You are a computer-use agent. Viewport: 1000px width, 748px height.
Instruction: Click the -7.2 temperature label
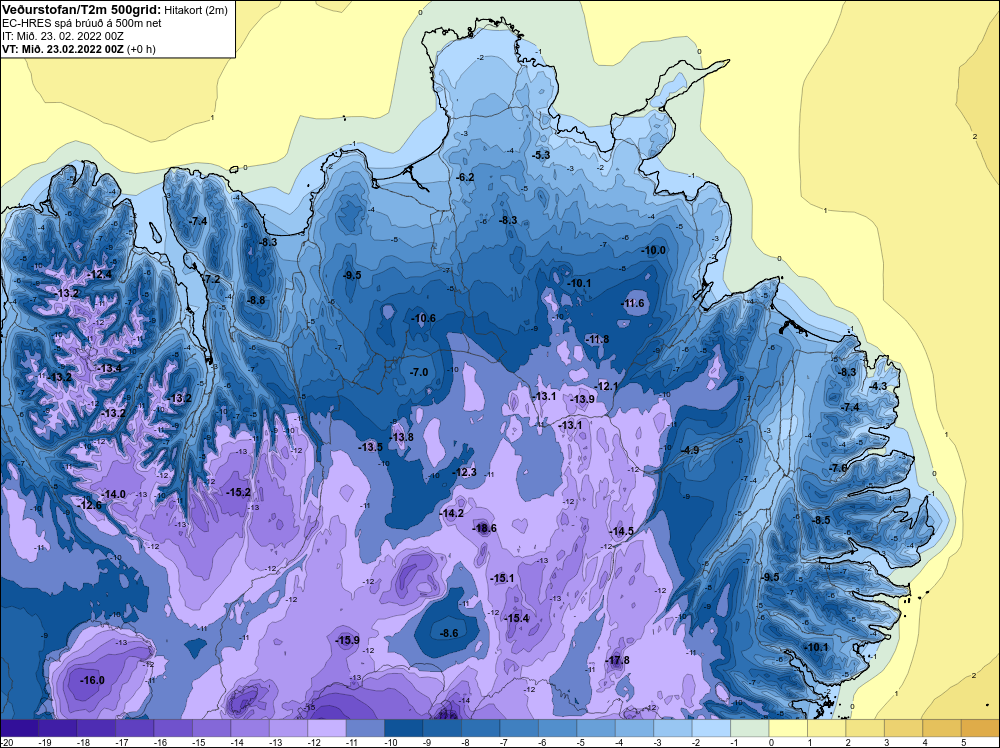(211, 279)
